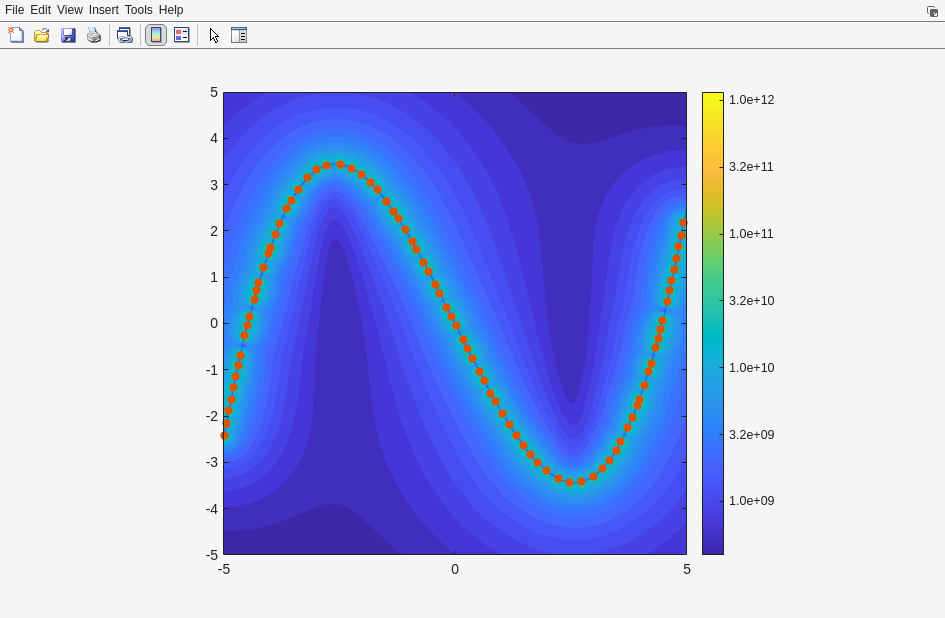
Task: Toggle the Insert Legend toolbar button
Action: point(181,35)
